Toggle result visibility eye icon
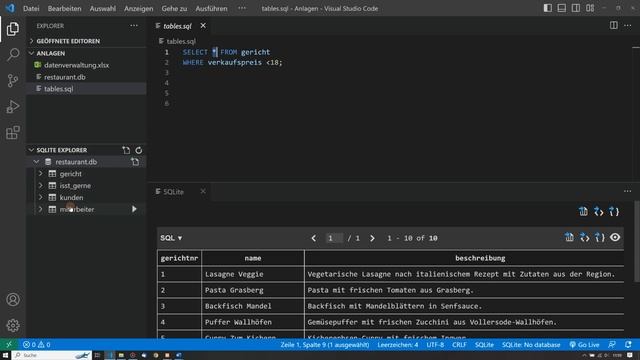Image resolution: width=640 pixels, height=360 pixels. tap(615, 238)
